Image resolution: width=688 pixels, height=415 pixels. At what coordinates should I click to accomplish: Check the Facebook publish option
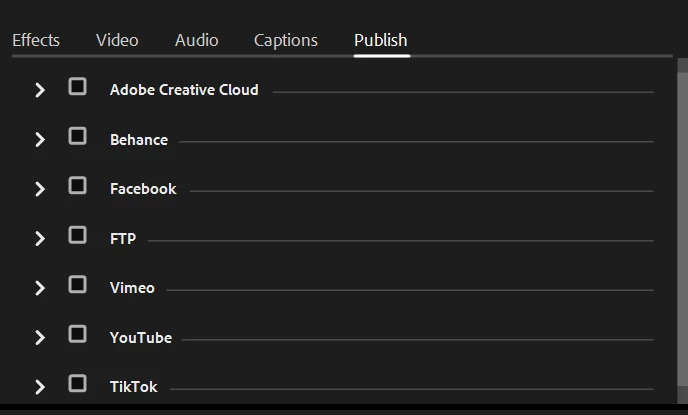[77, 186]
